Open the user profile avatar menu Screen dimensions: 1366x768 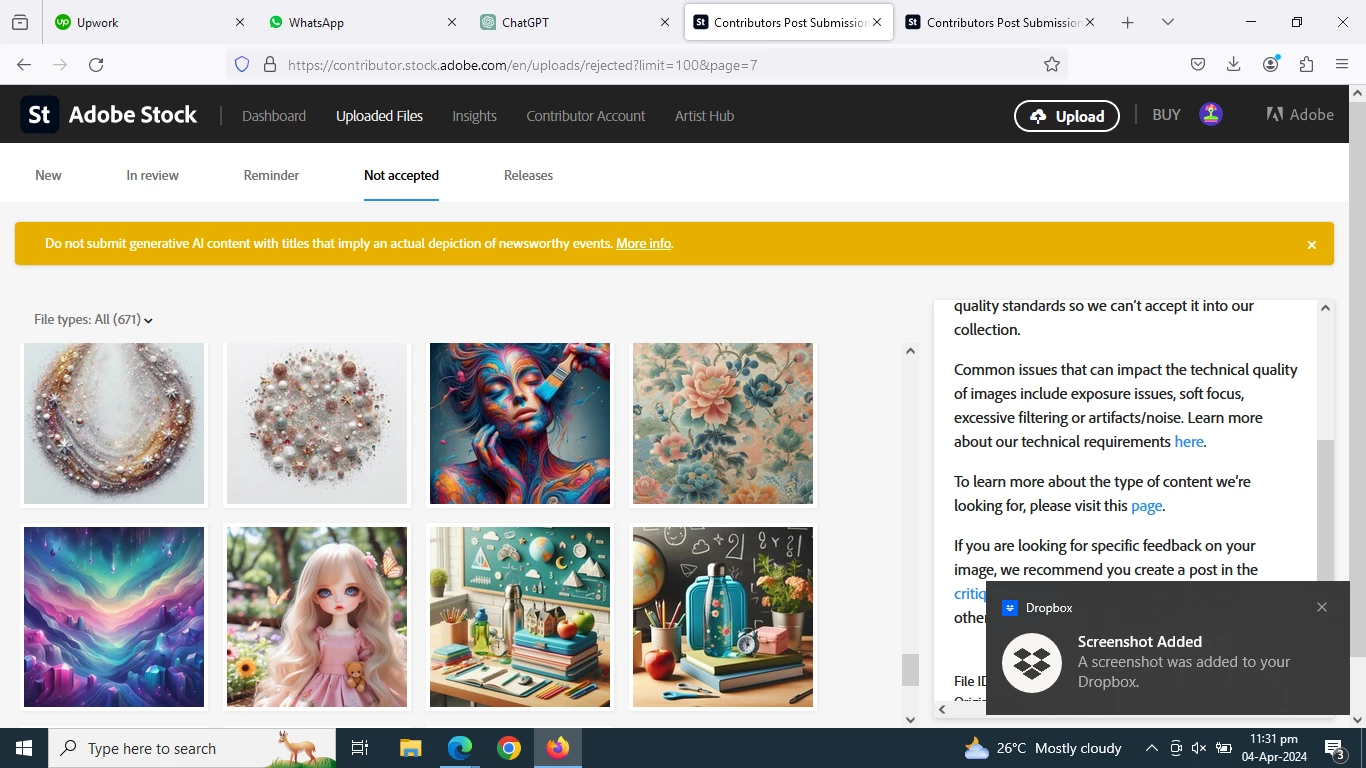[x=1211, y=114]
